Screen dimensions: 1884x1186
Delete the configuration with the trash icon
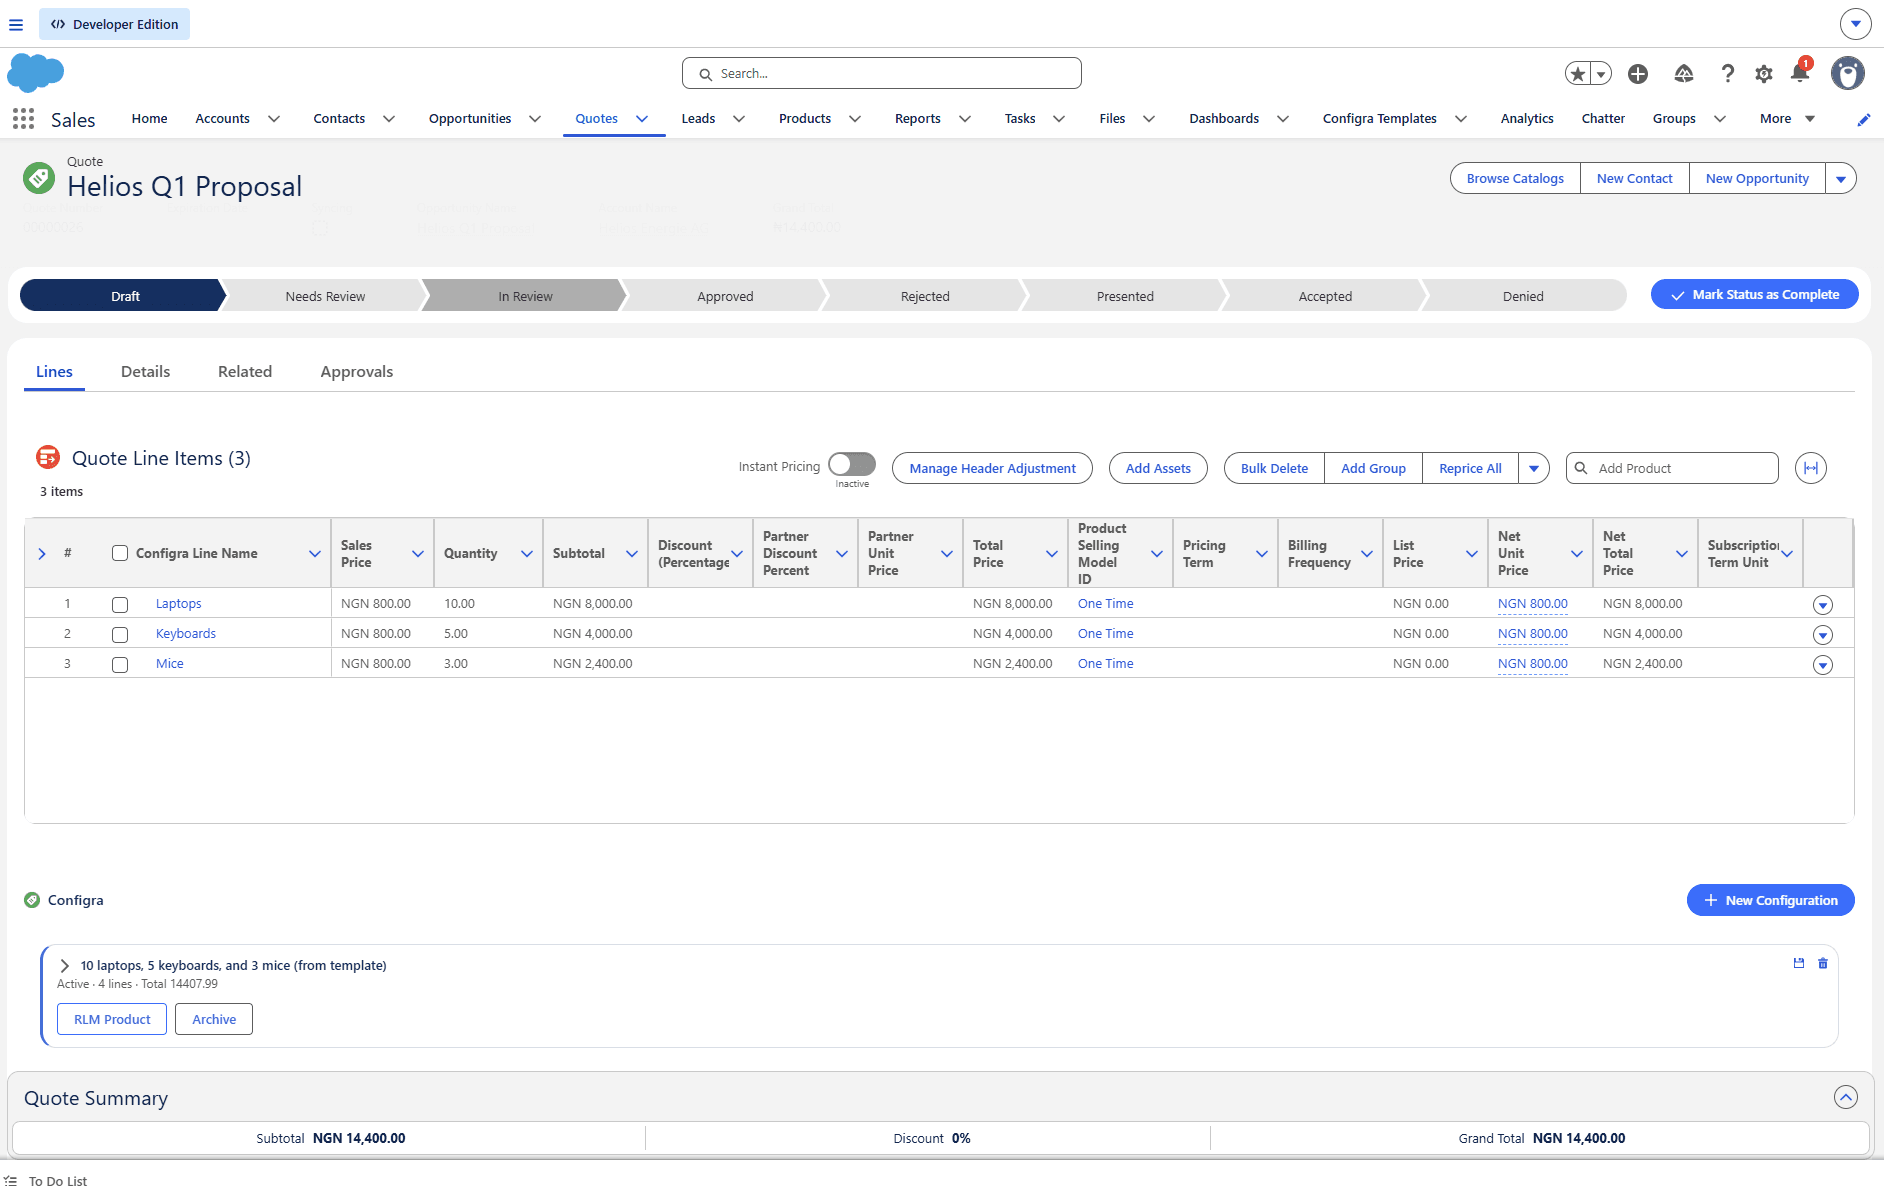(x=1823, y=963)
